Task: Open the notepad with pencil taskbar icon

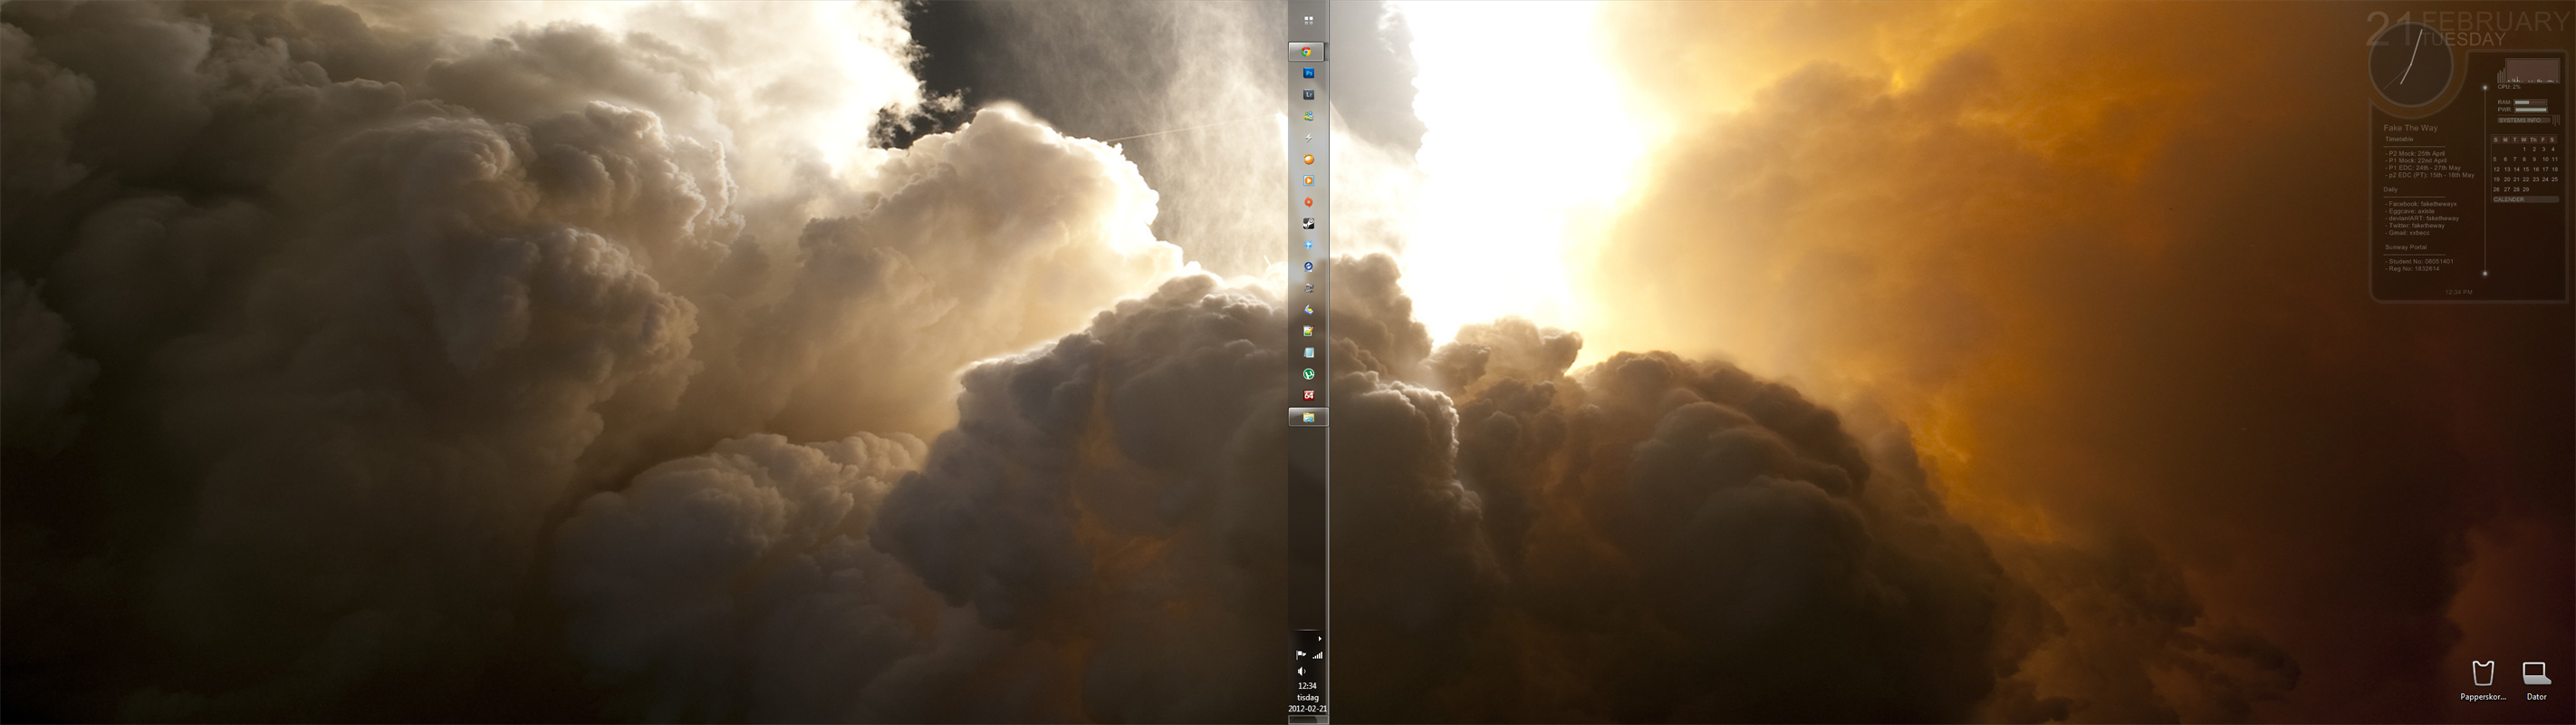Action: (x=1308, y=331)
